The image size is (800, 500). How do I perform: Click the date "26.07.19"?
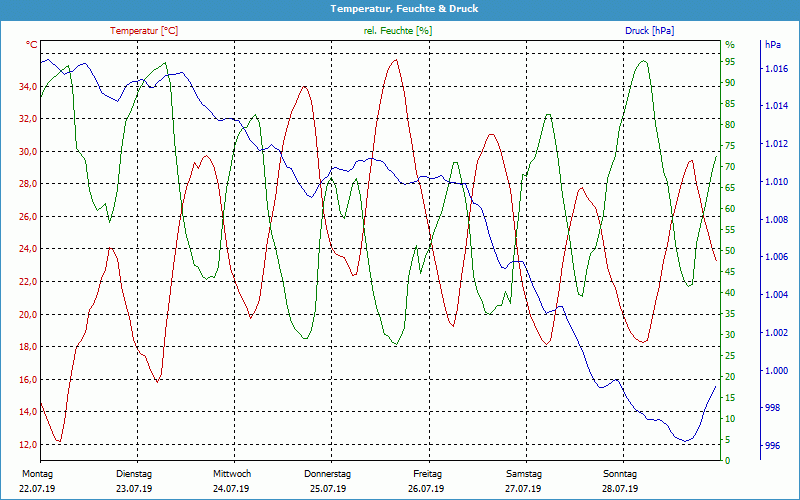coord(426,489)
